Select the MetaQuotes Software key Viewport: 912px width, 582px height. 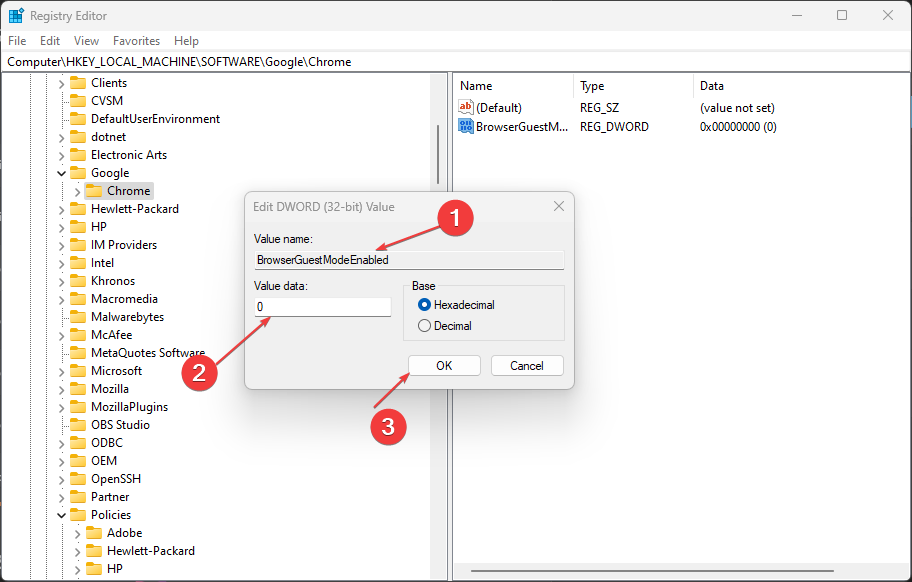[x=148, y=352]
